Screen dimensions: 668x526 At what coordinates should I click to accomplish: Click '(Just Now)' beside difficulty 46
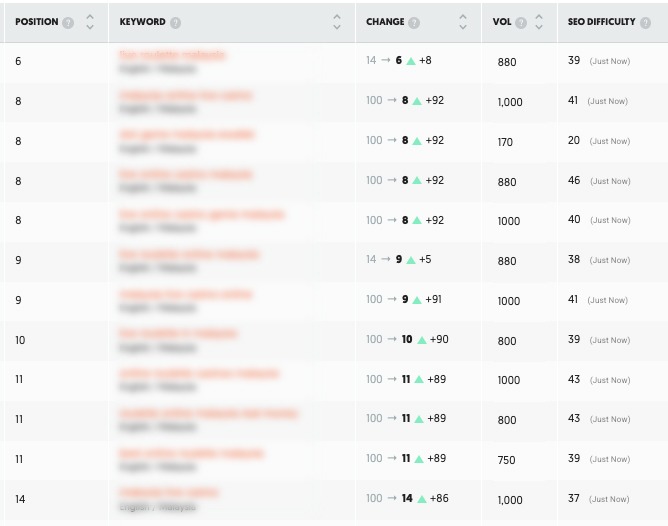[610, 181]
